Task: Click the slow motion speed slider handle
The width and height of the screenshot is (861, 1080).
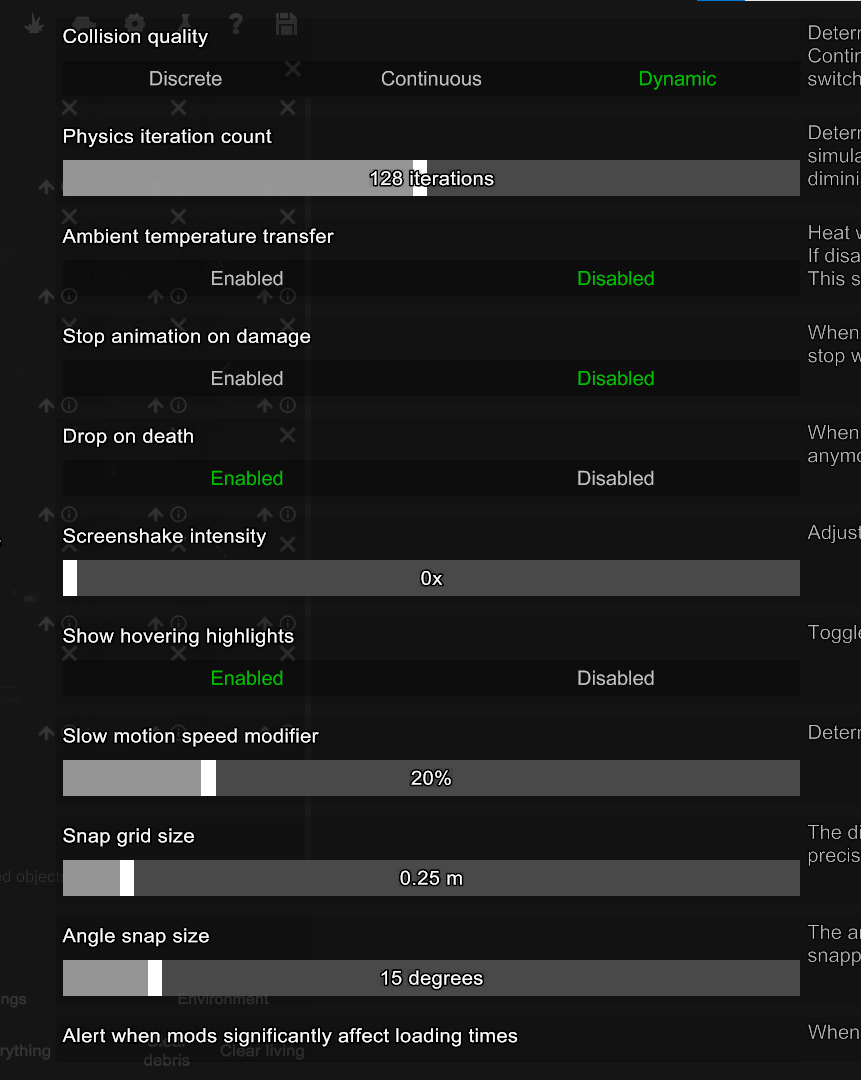Action: click(208, 778)
